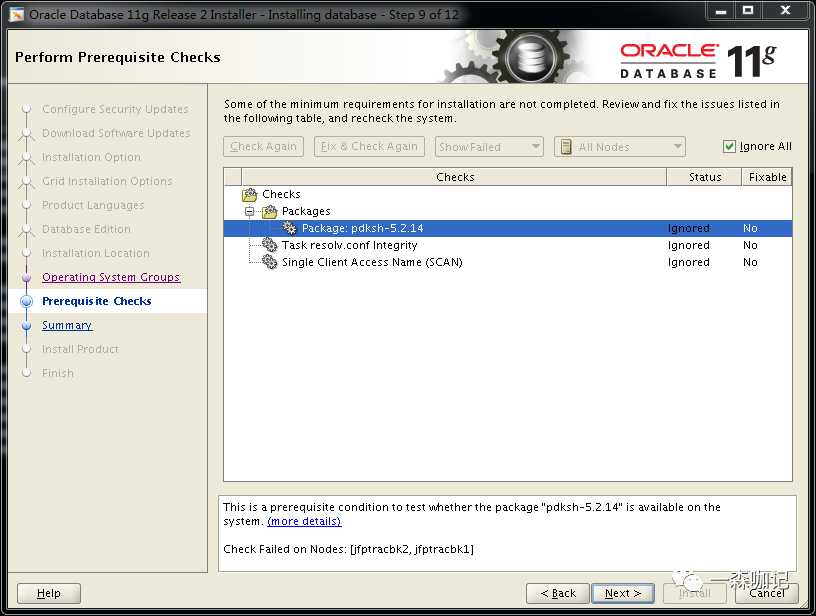Viewport: 816px width, 616px height.
Task: Click Installation Location step
Action: 96,253
